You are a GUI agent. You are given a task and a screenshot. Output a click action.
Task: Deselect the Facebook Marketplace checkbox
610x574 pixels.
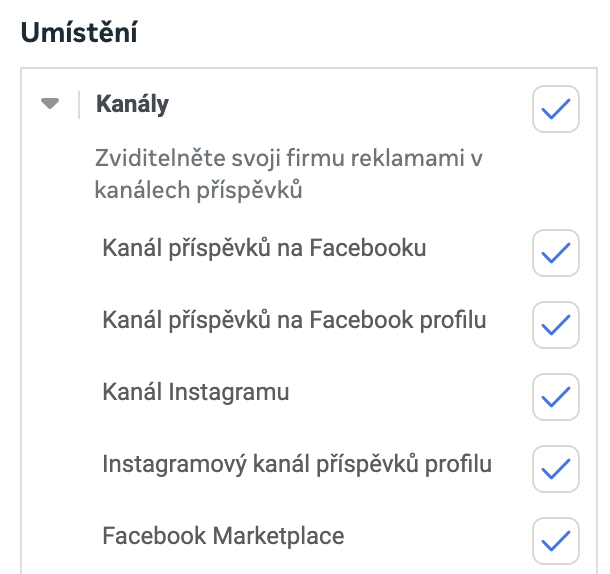pos(555,541)
